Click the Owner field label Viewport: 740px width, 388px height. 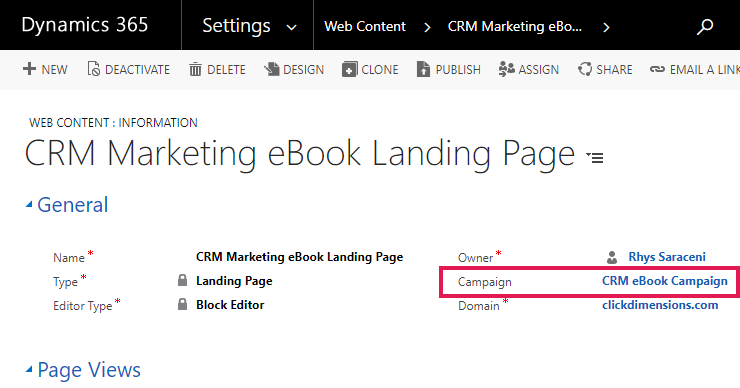click(475, 258)
